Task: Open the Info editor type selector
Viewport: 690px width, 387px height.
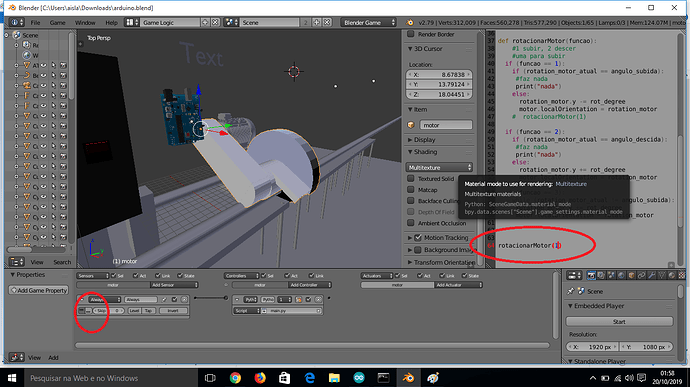Action: pyautogui.click(x=17, y=22)
